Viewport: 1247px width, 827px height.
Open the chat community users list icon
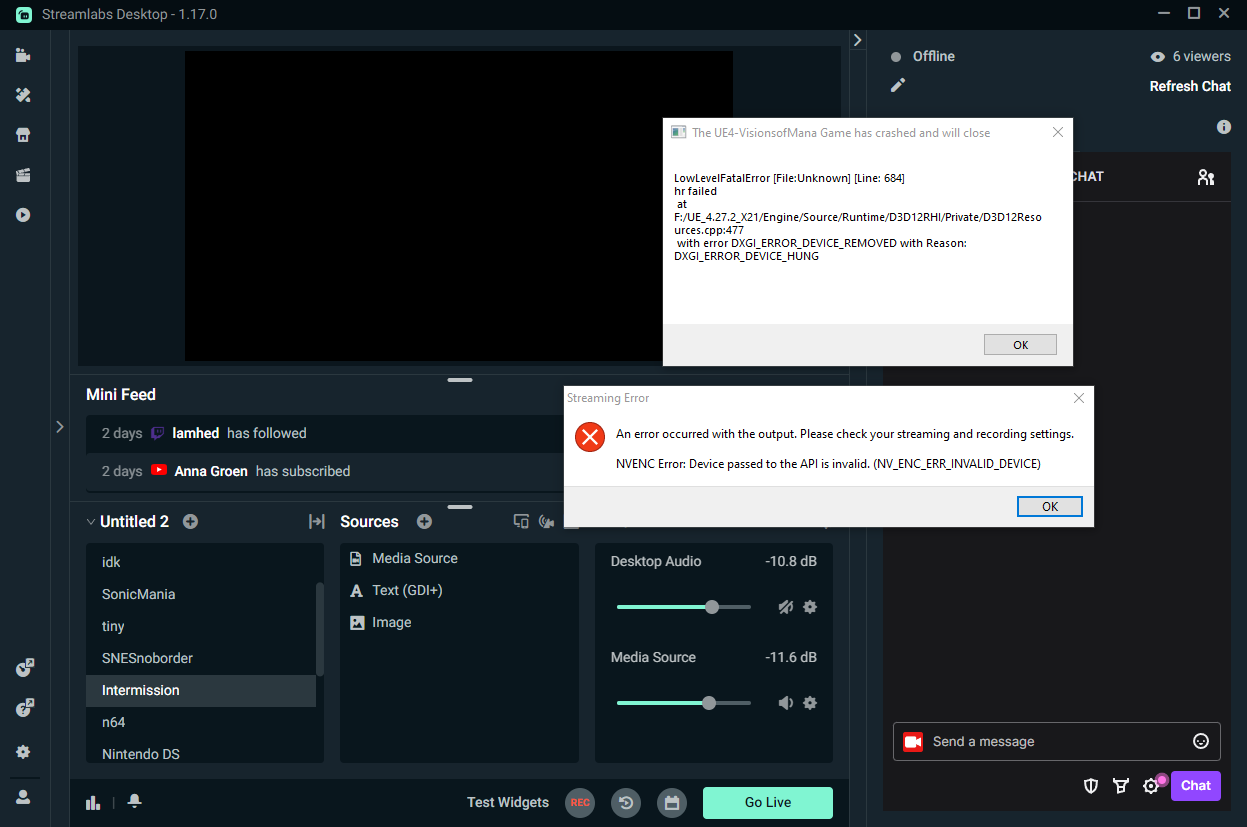click(x=1206, y=177)
